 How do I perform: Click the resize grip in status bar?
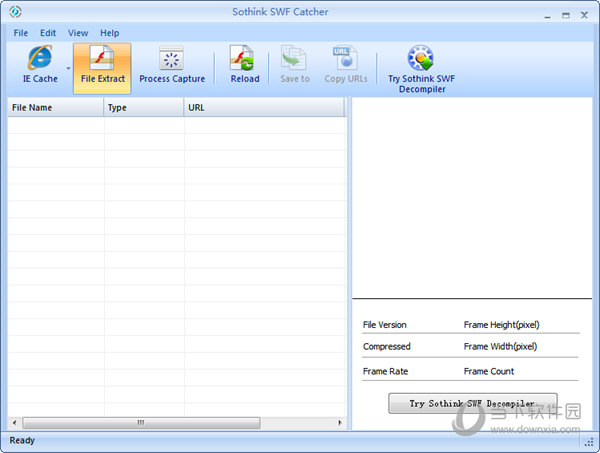point(589,442)
